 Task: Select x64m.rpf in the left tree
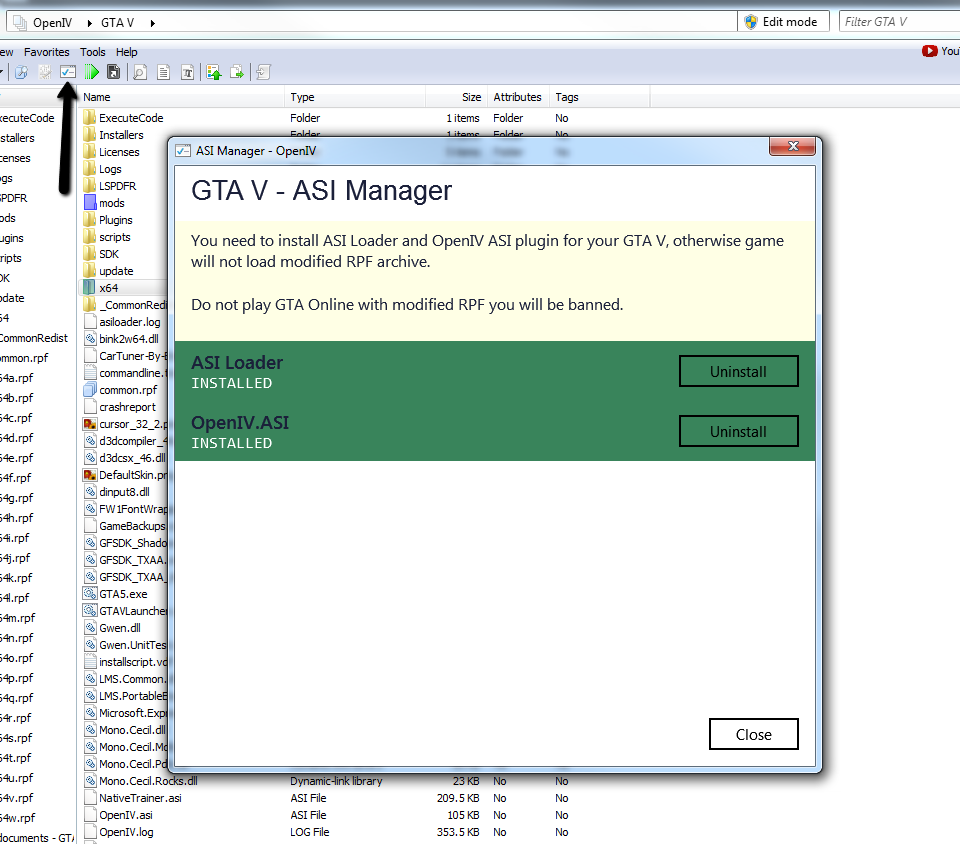[18, 618]
